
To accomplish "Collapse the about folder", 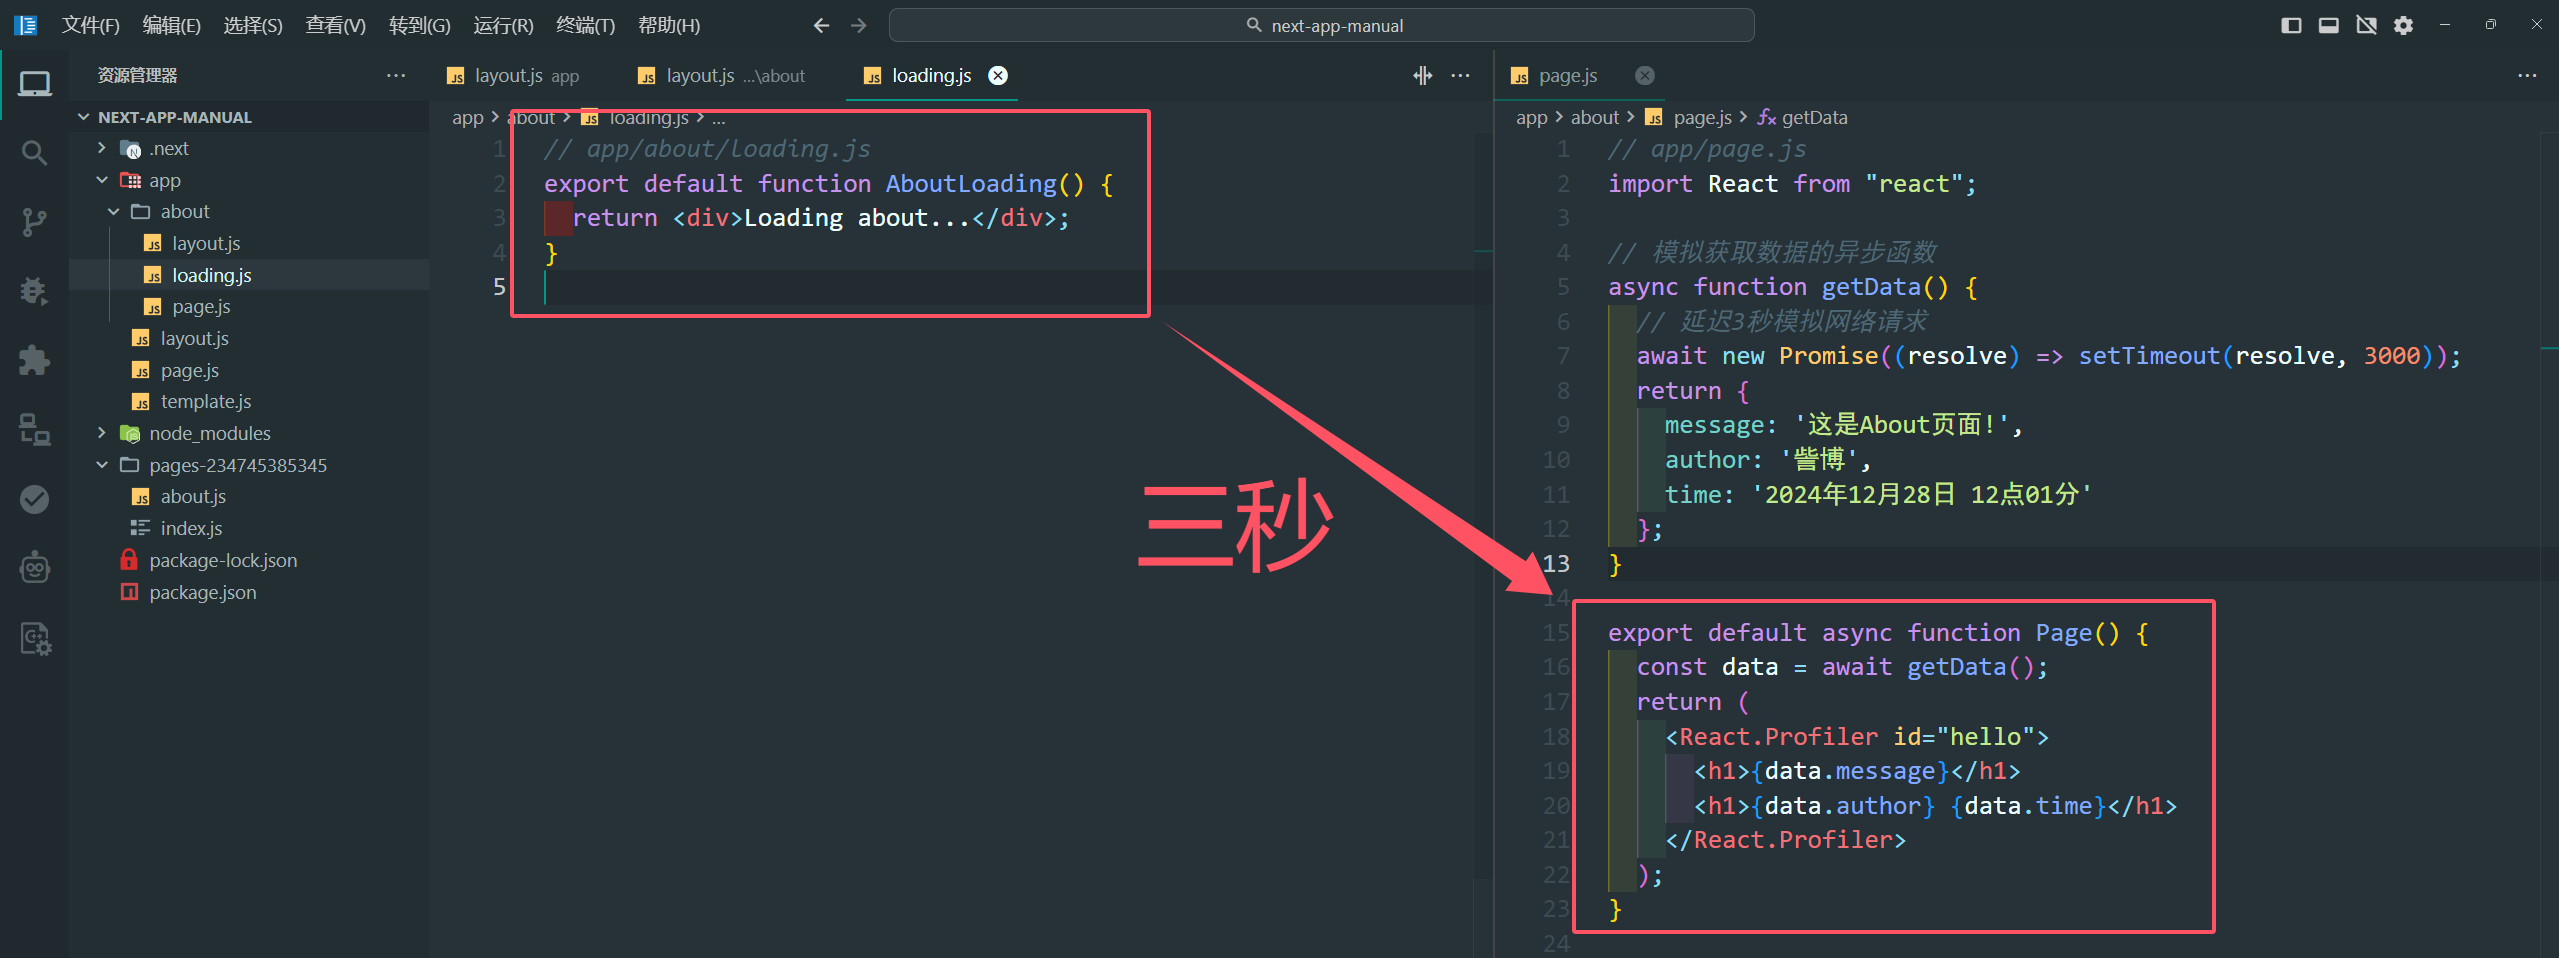I will tap(113, 211).
